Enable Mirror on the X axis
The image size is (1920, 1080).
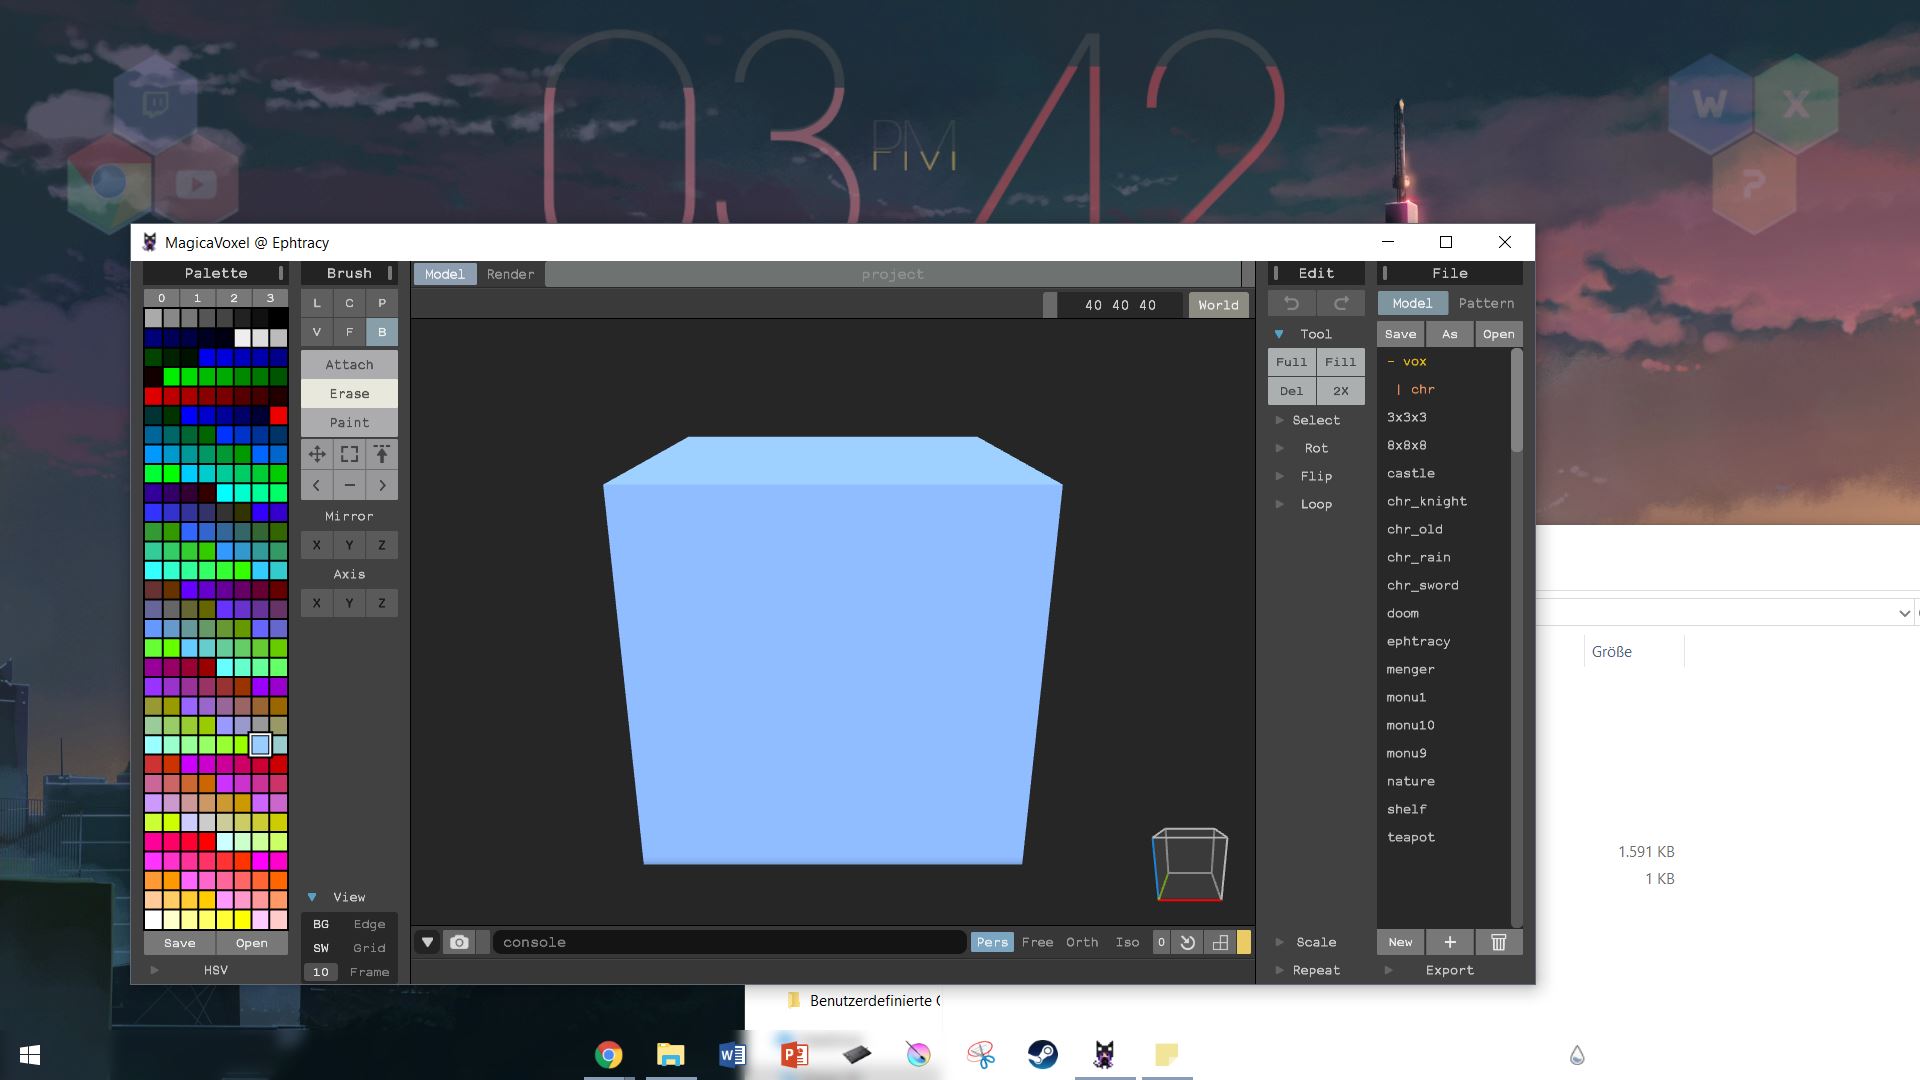coord(316,544)
